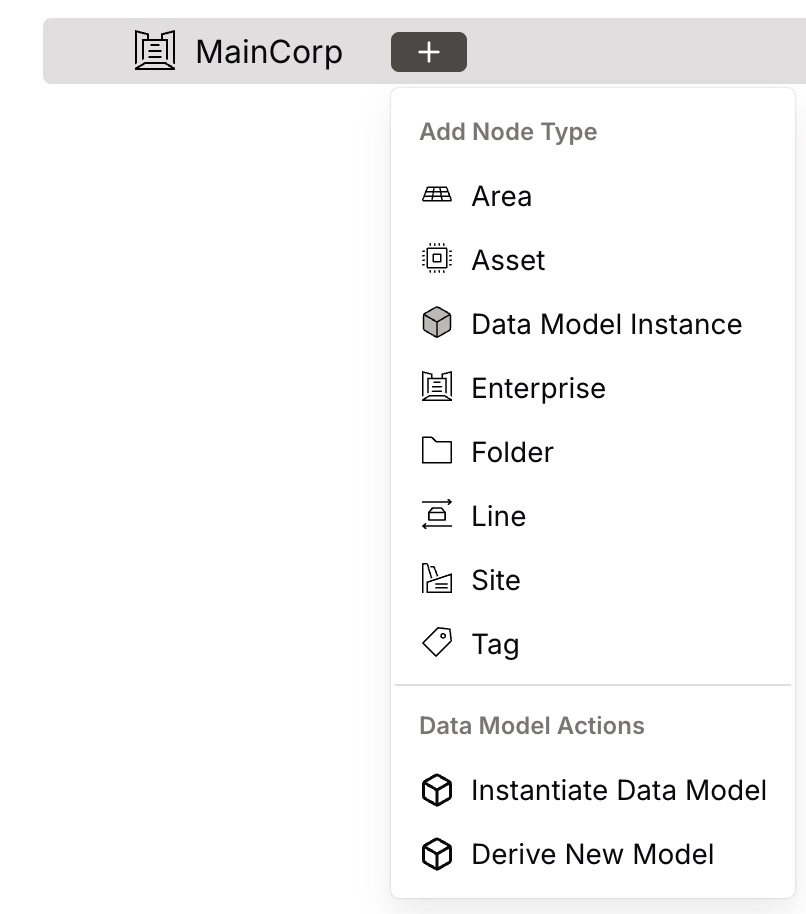Click the Line conveyor icon

[x=437, y=514]
